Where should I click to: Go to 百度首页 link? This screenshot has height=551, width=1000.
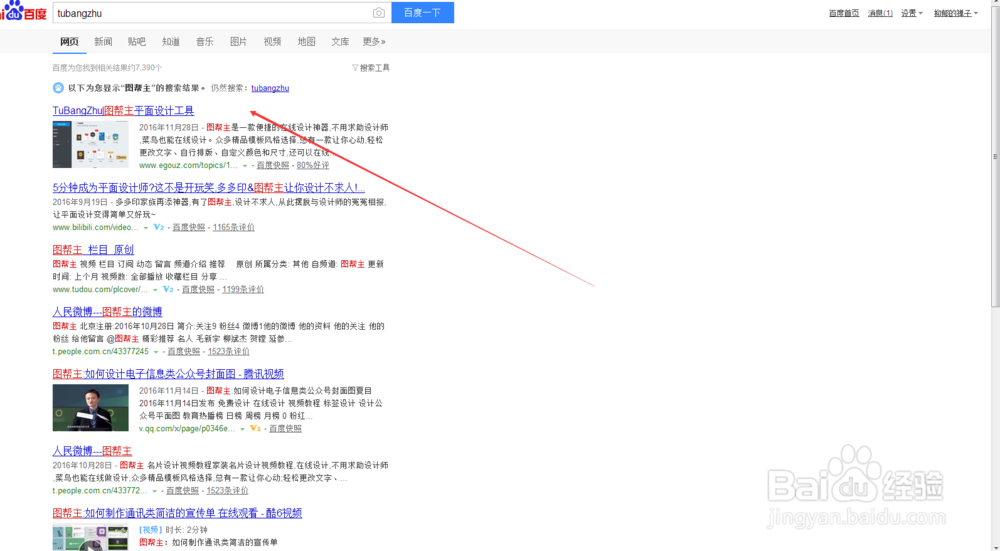tap(844, 13)
